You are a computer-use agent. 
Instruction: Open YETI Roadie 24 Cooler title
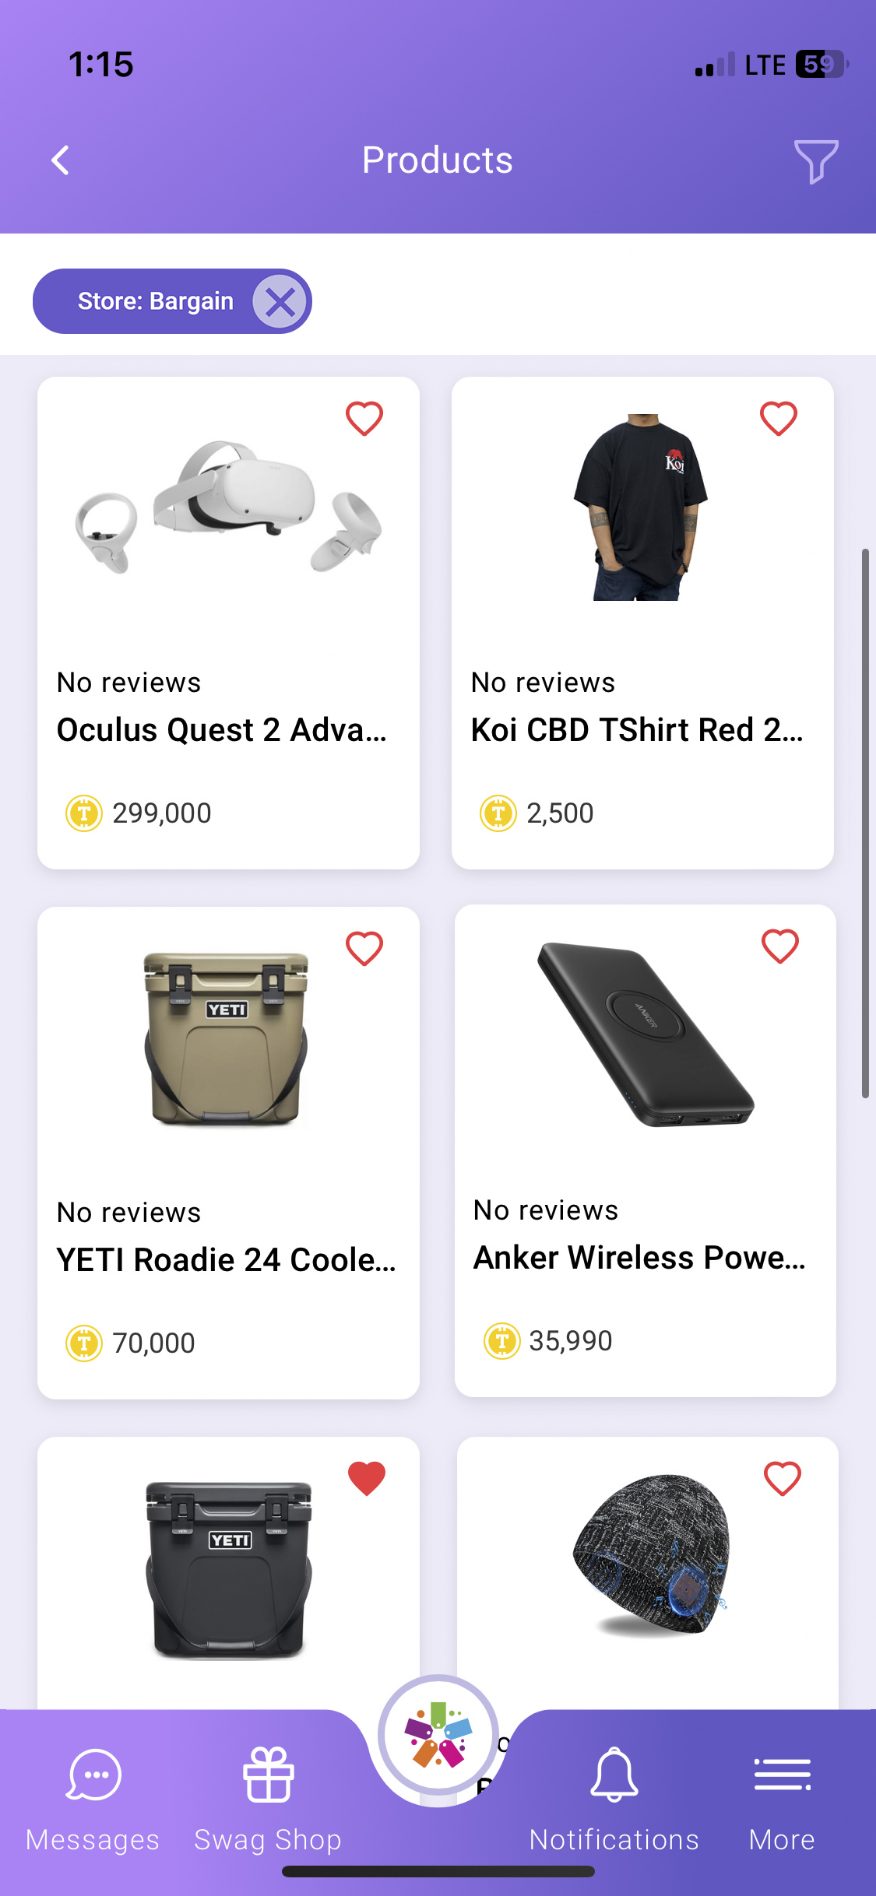click(x=226, y=1260)
